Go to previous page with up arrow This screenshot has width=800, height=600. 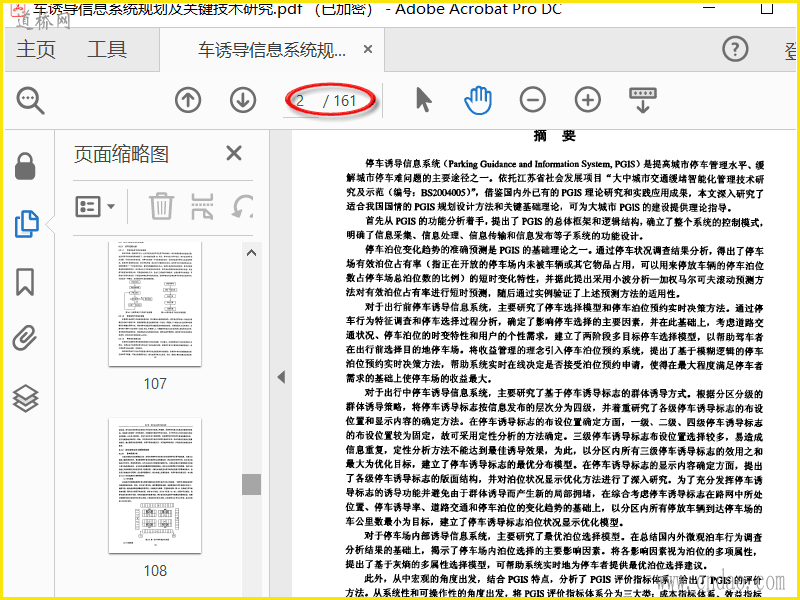[x=188, y=100]
